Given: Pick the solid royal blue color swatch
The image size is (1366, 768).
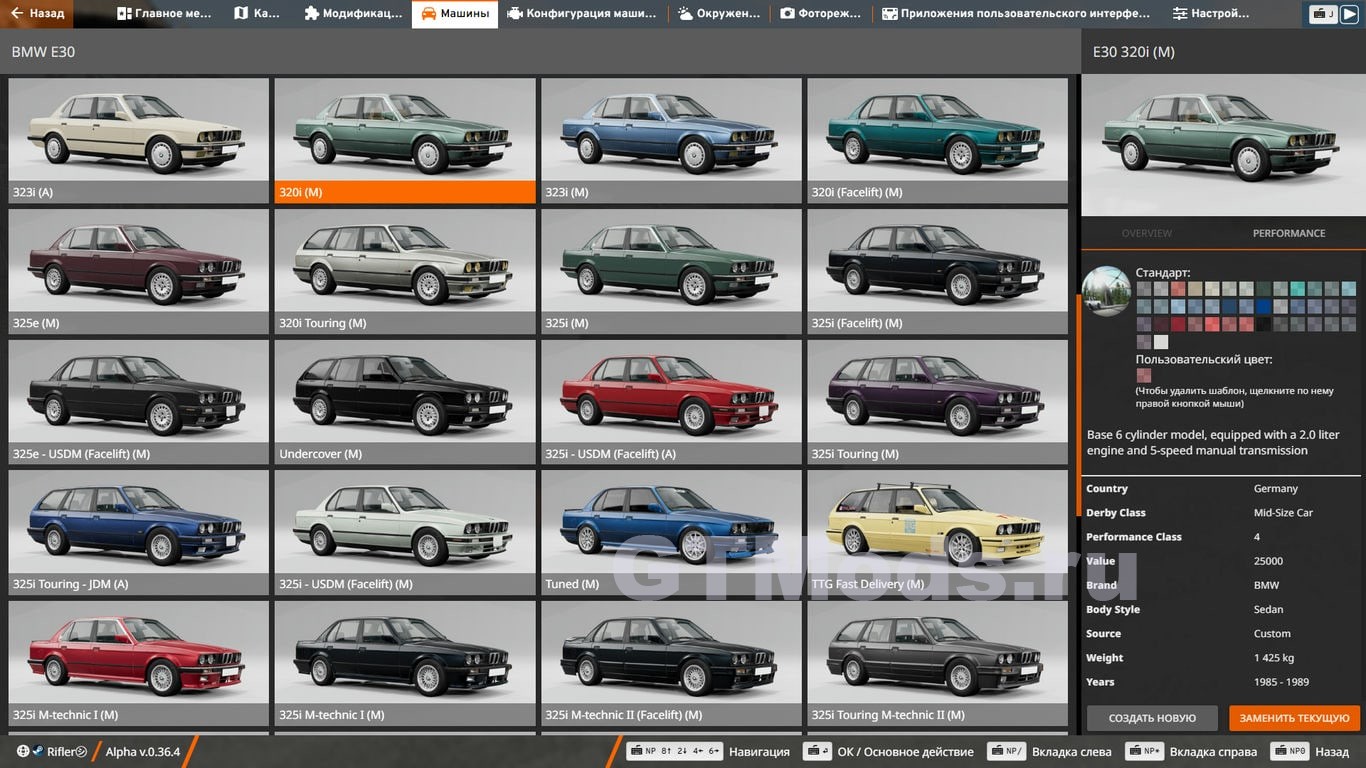Looking at the screenshot, I should [1263, 306].
